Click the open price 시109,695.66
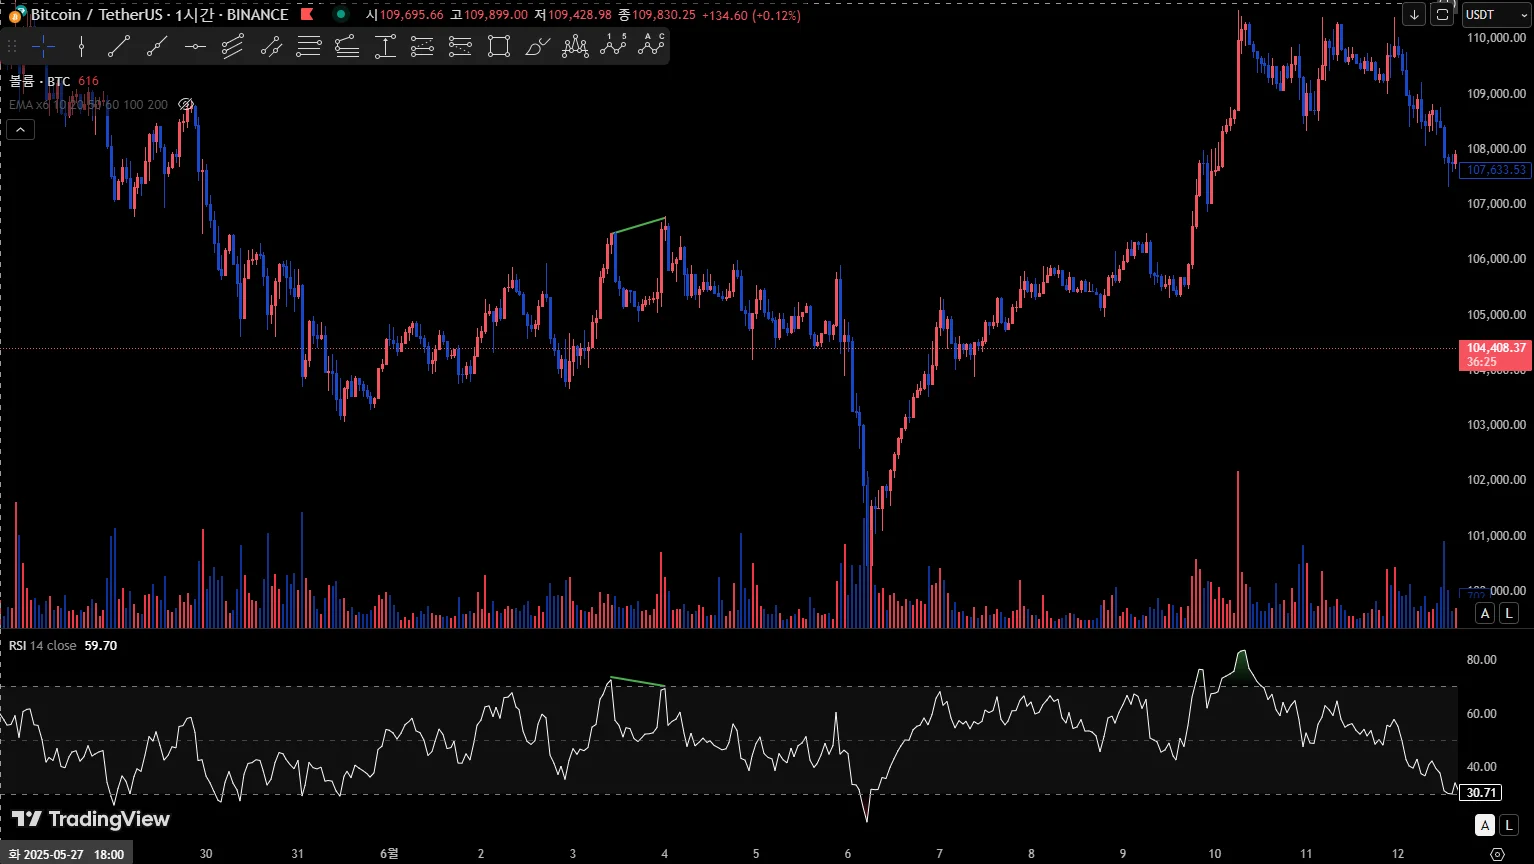 (405, 15)
